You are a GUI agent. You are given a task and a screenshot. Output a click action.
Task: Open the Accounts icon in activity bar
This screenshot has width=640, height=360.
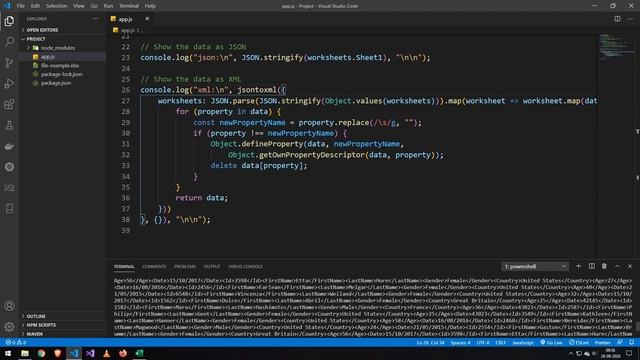(9, 306)
